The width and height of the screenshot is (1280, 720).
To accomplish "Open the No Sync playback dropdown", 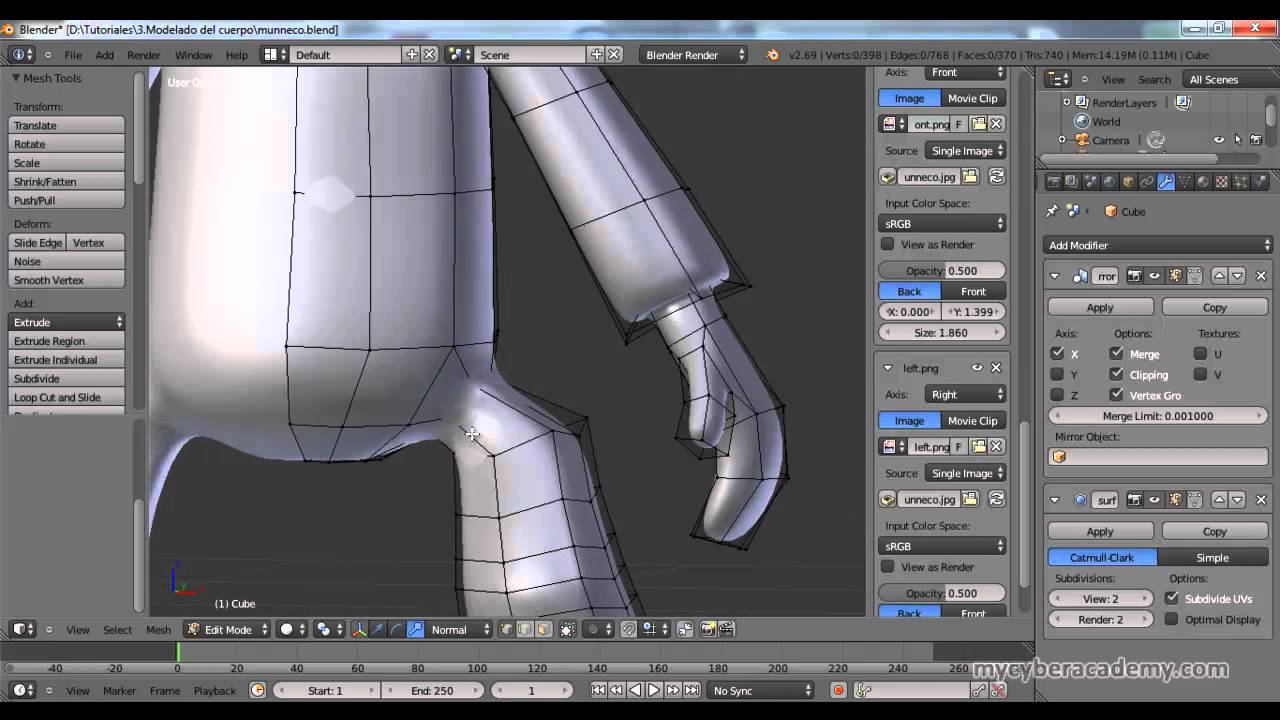I will 760,690.
